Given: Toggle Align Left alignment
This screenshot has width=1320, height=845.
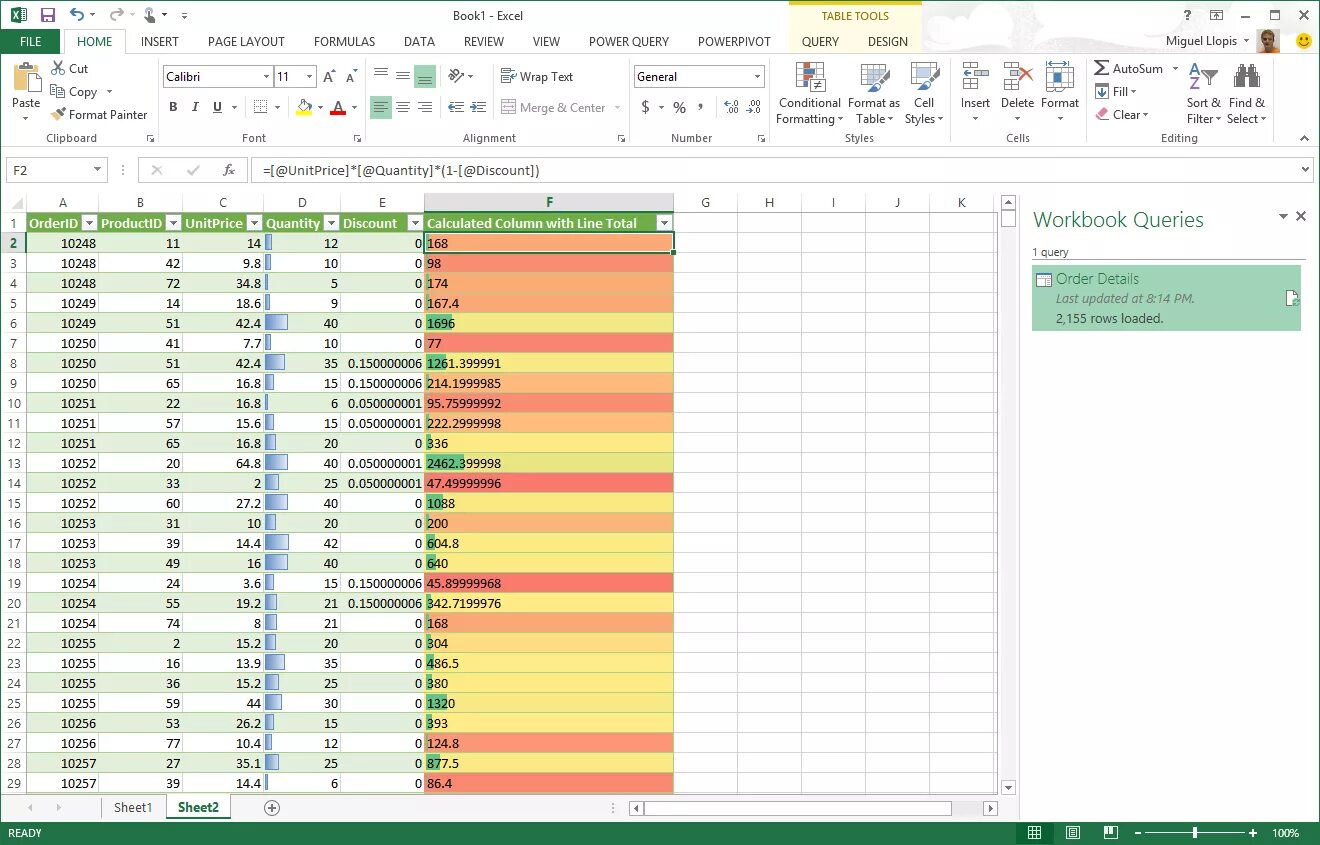Looking at the screenshot, I should [380, 107].
